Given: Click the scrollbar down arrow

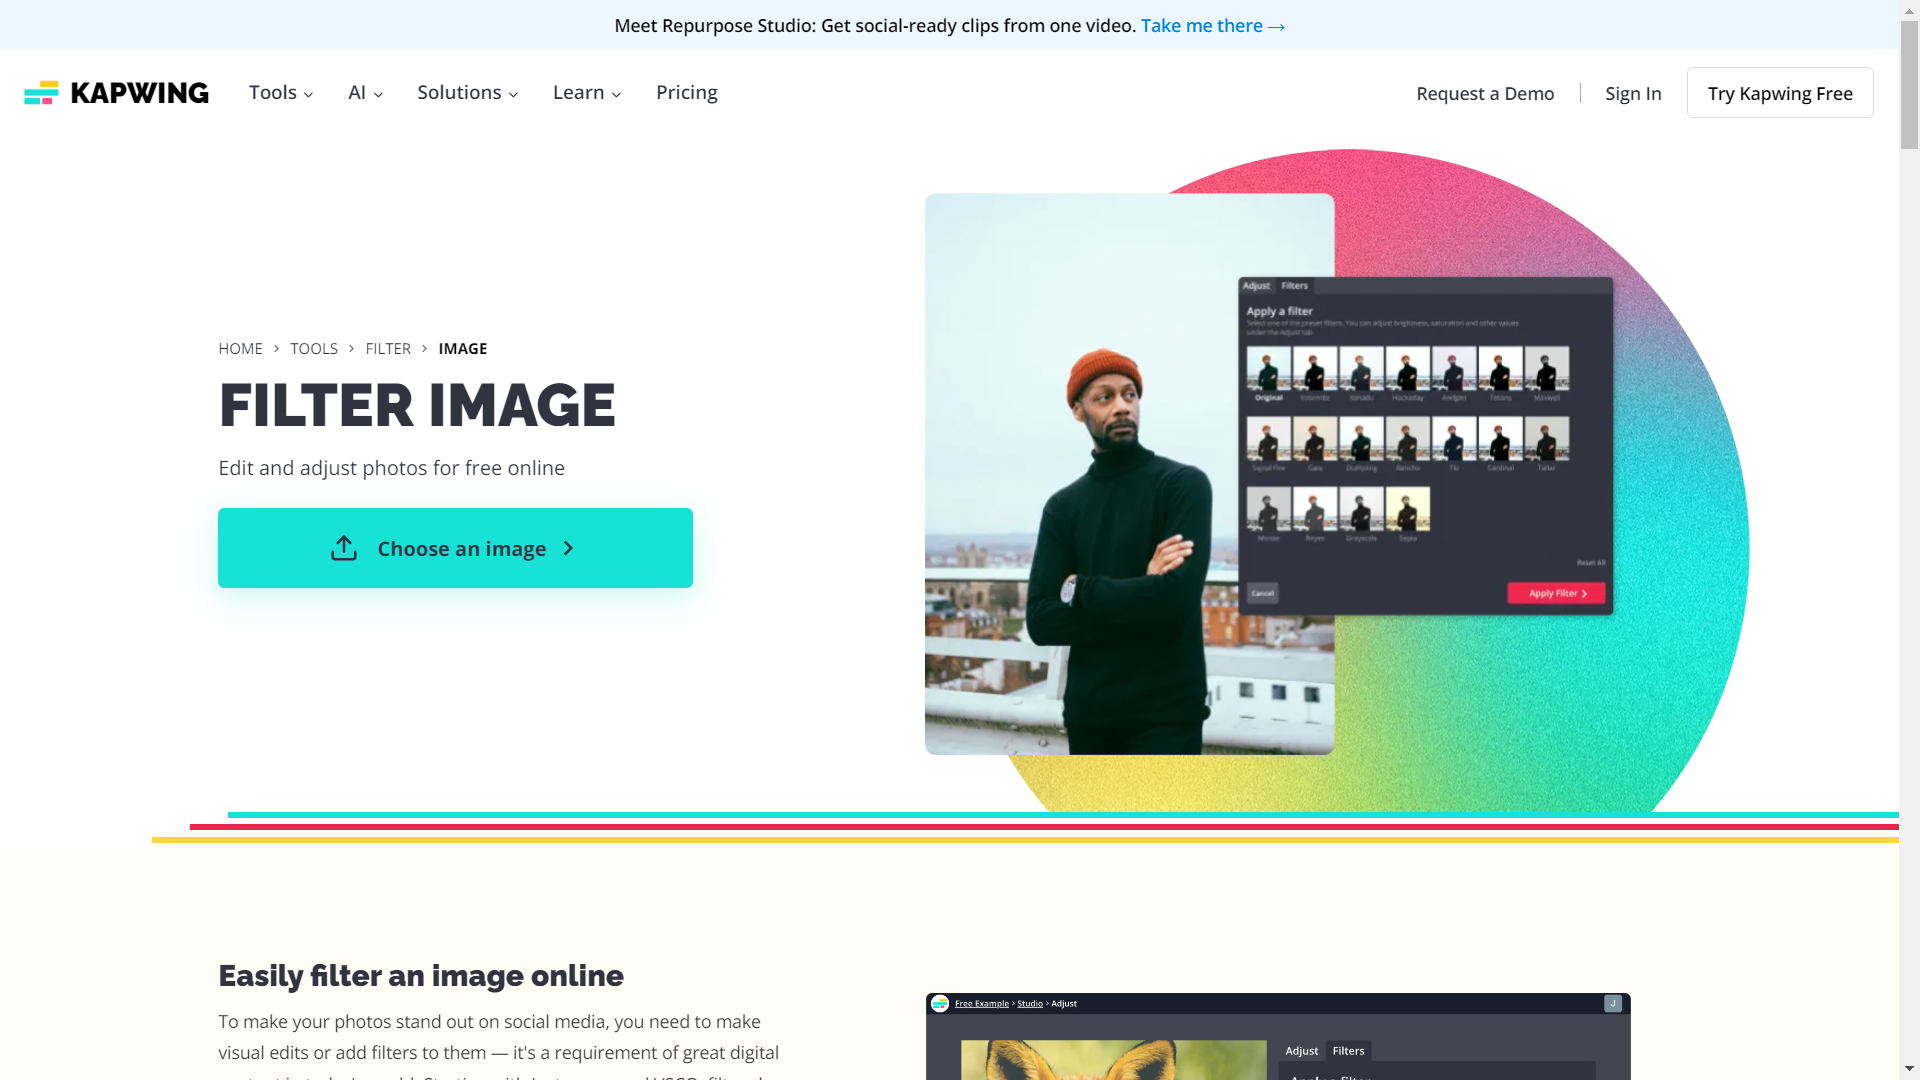Looking at the screenshot, I should (1911, 1067).
